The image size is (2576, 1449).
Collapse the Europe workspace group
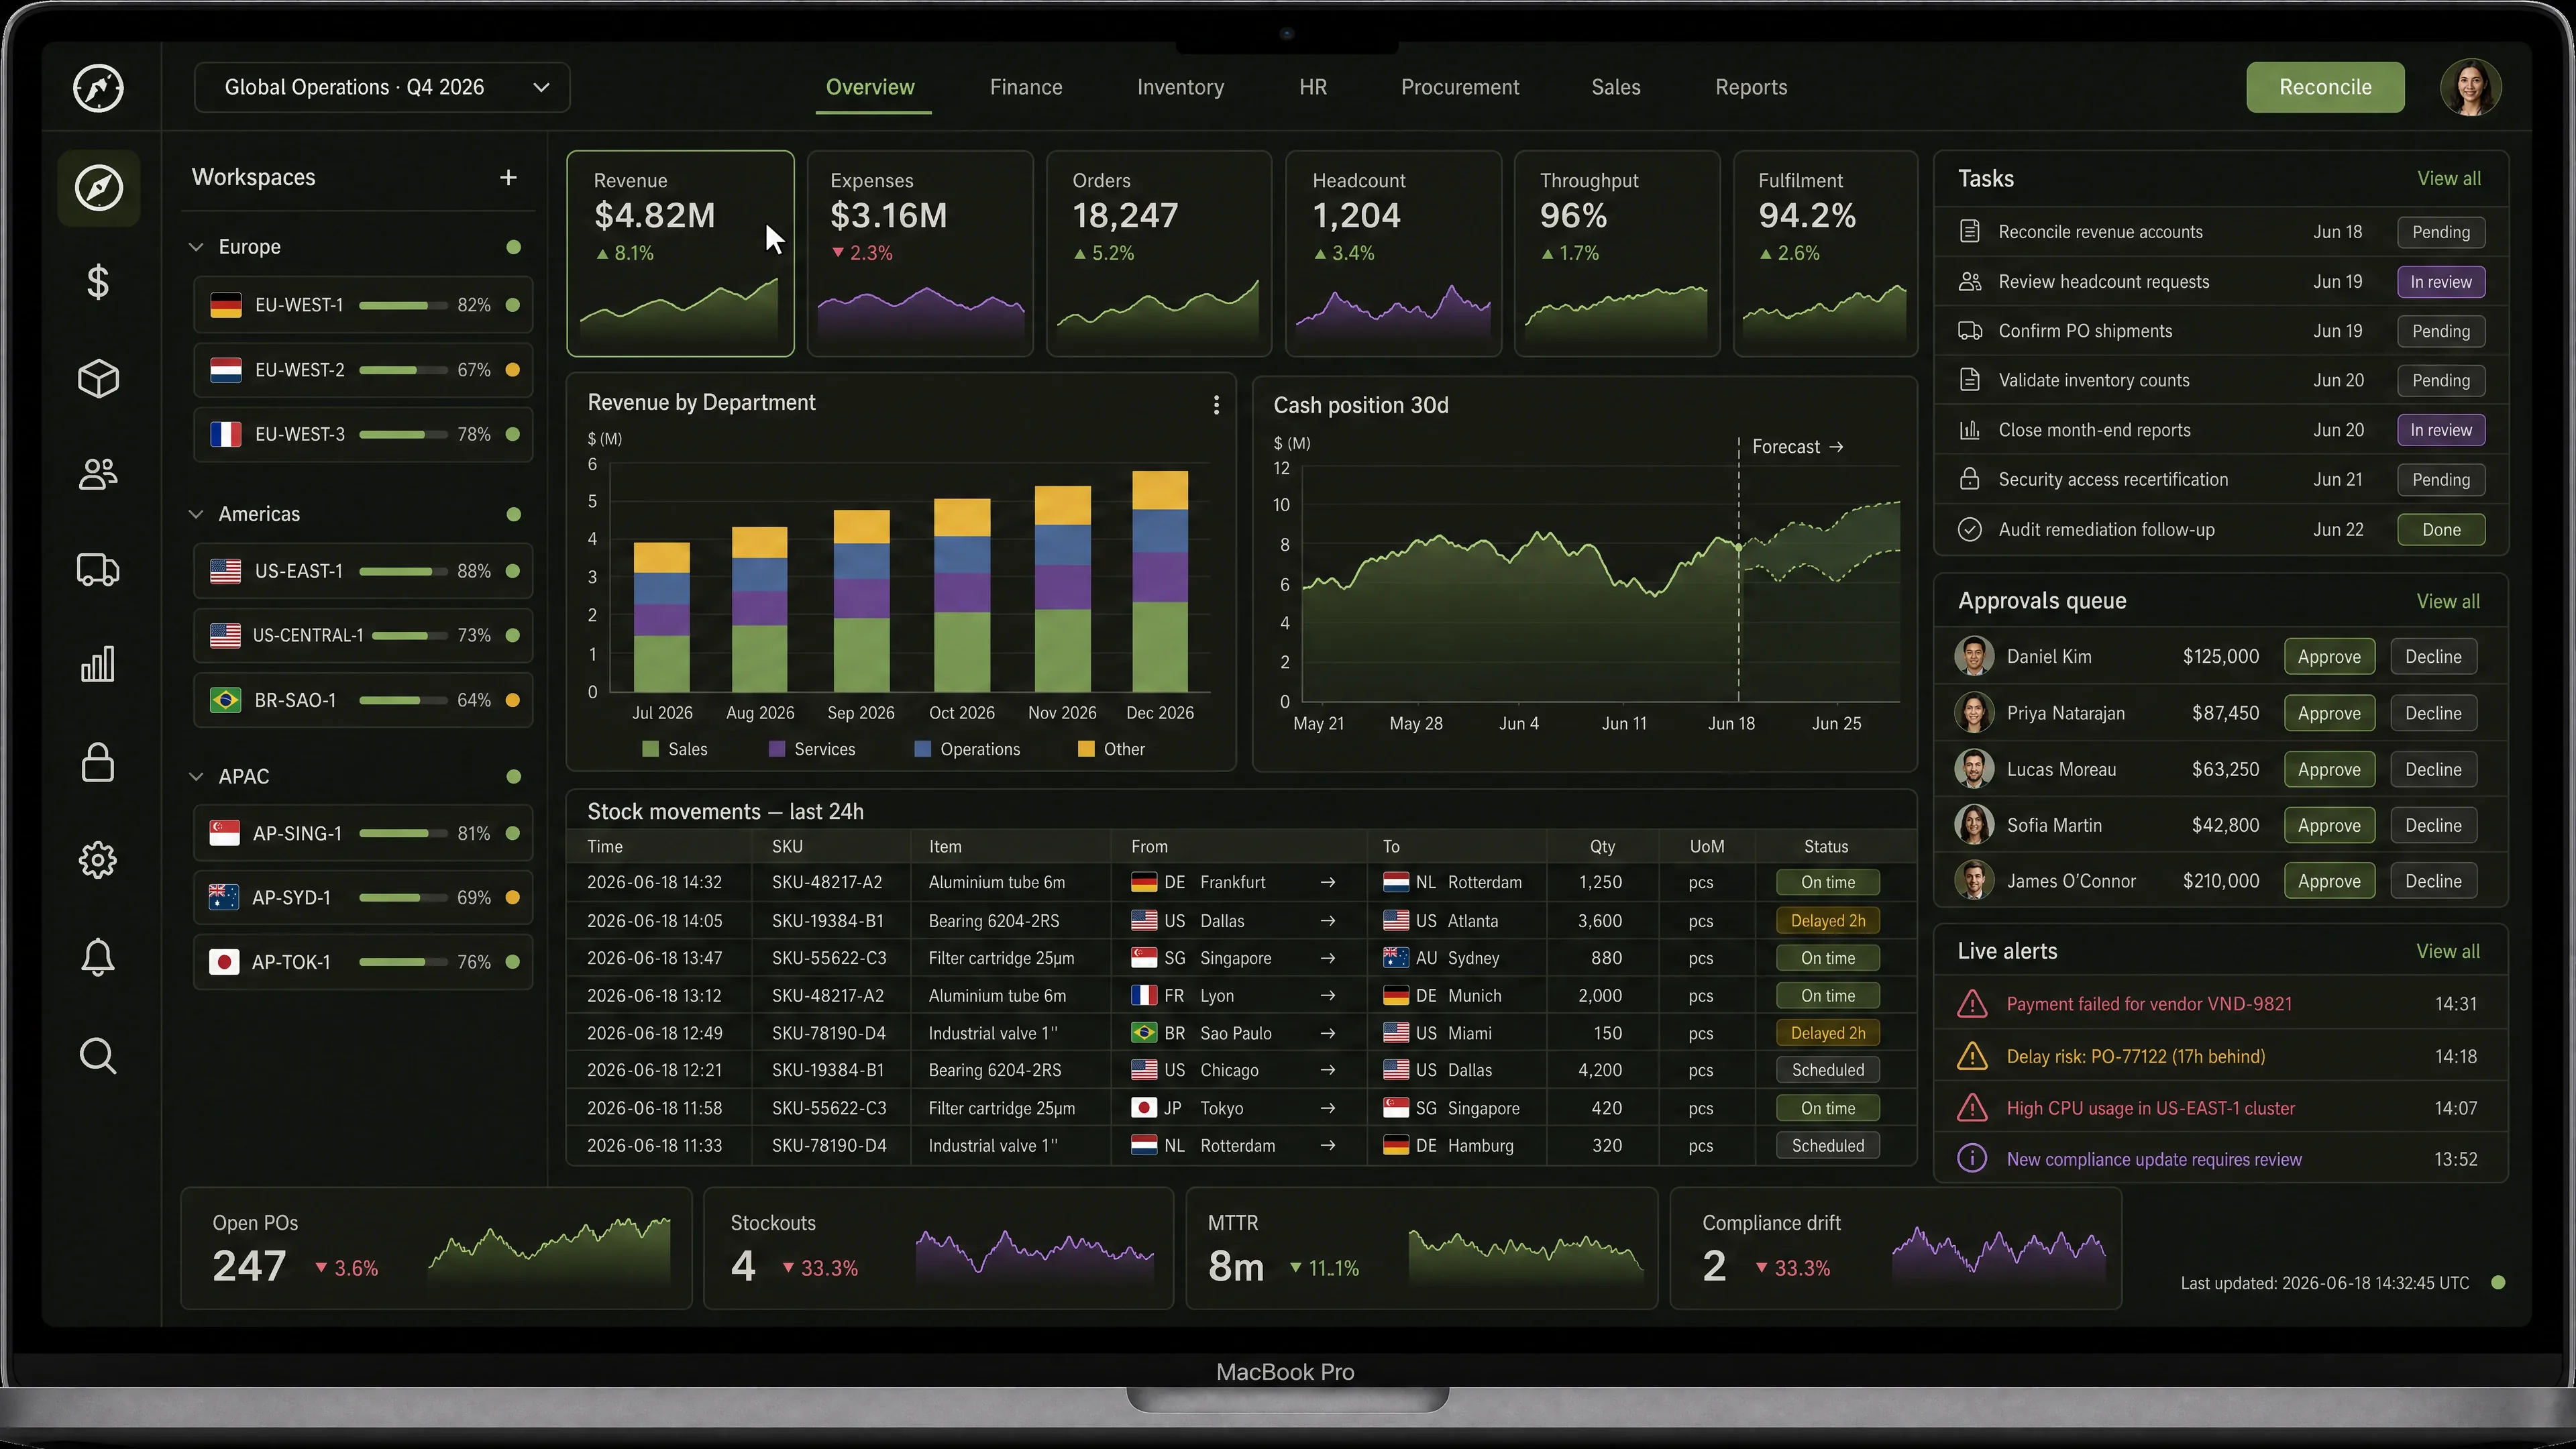pos(196,247)
